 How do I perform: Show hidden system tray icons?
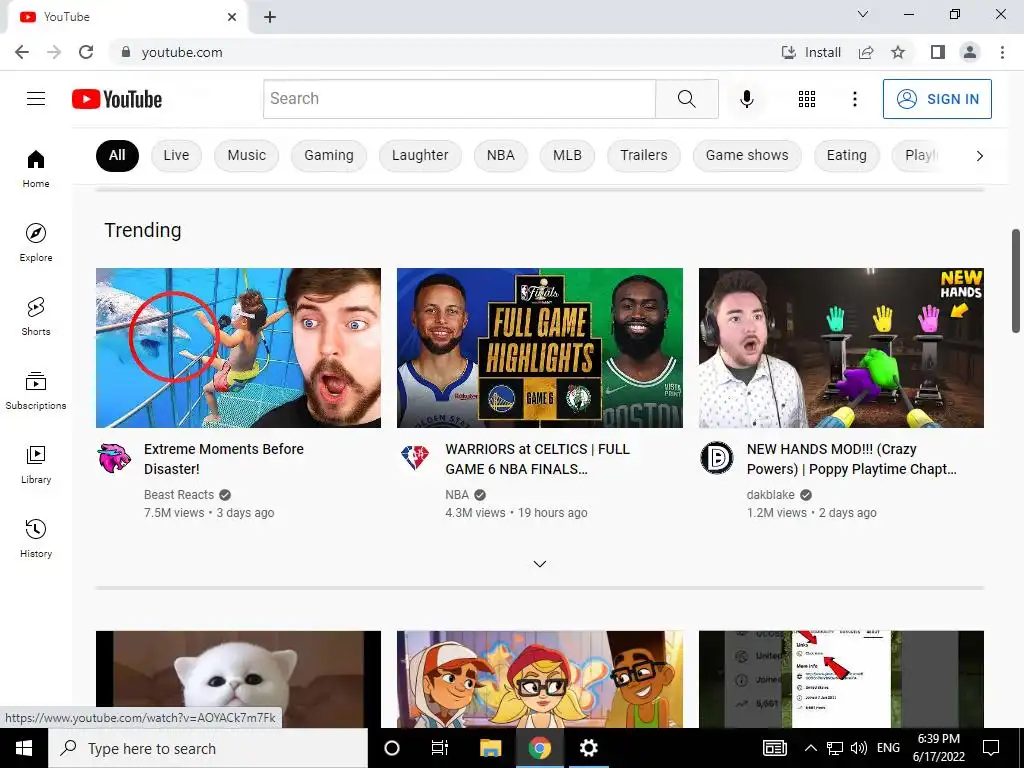tap(810, 748)
